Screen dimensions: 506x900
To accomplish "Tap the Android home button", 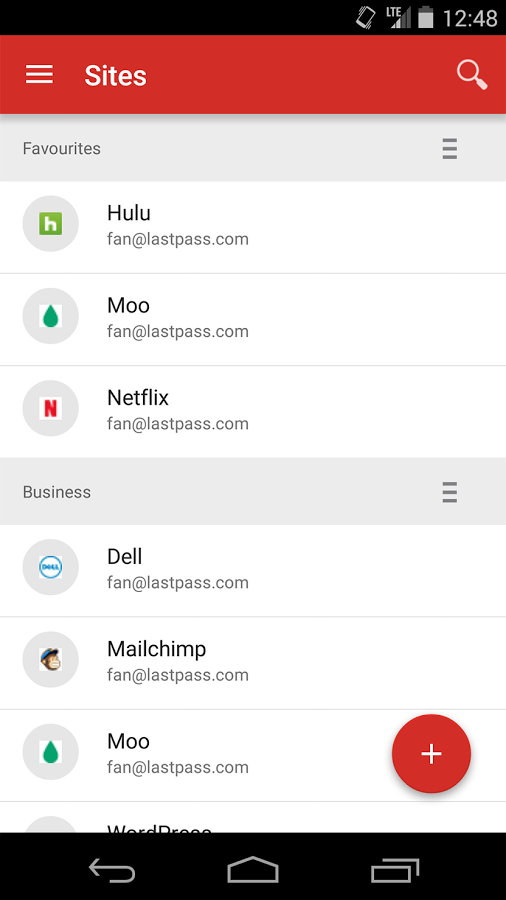I will click(x=252, y=870).
